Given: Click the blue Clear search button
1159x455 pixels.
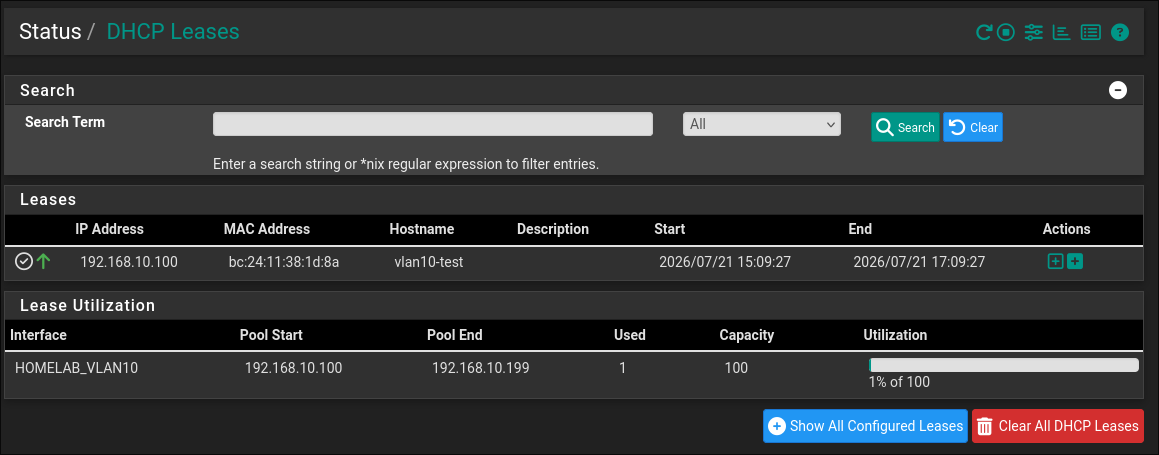Looking at the screenshot, I should coord(973,127).
